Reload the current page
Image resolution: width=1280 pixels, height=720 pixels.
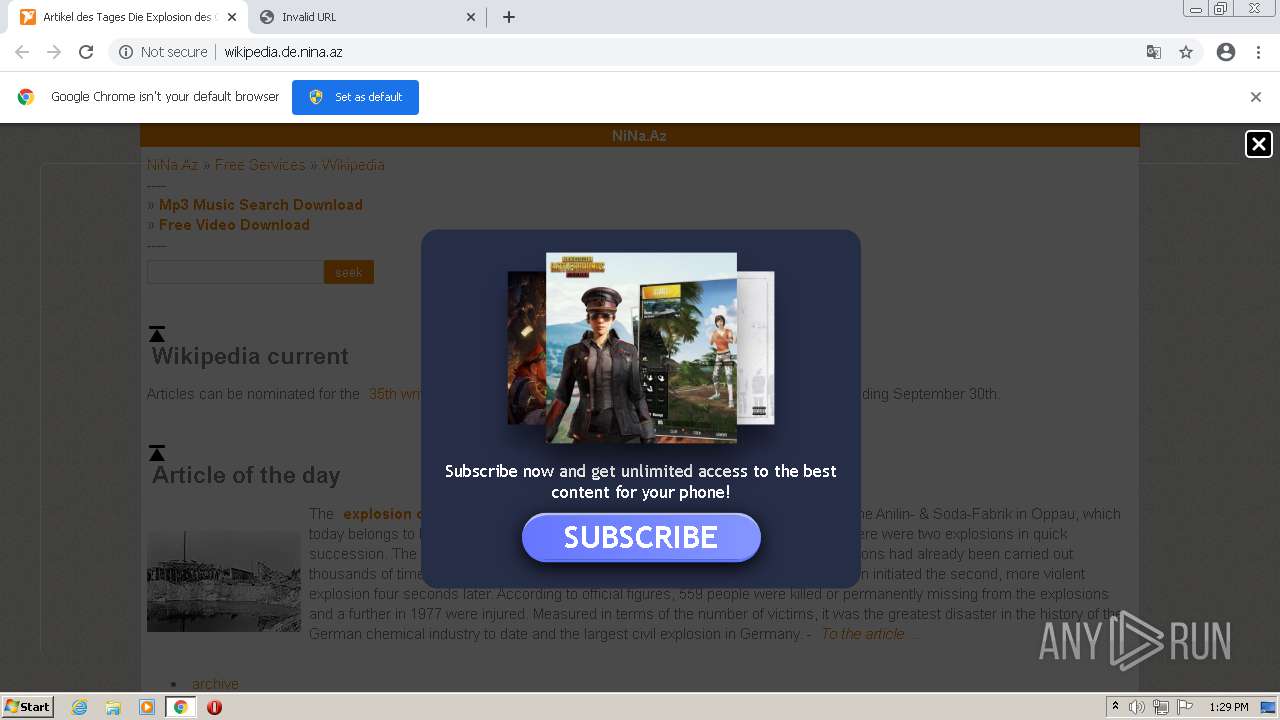(86, 52)
